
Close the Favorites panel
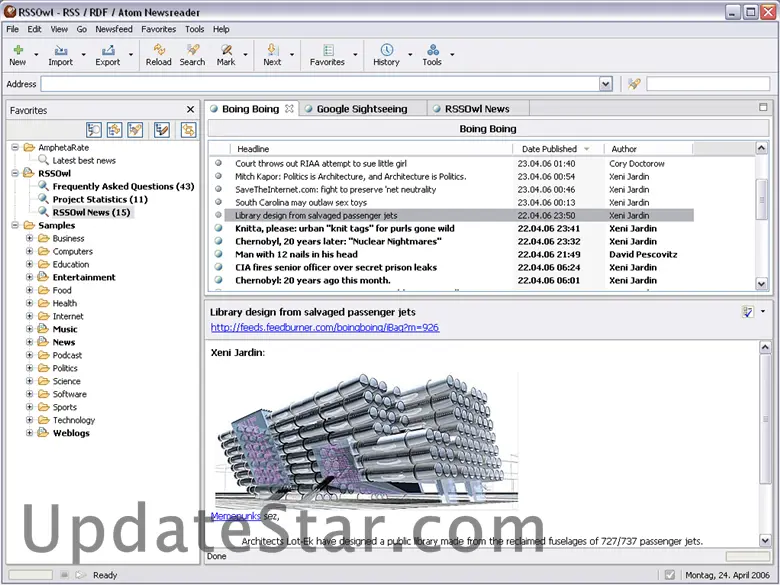[191, 109]
